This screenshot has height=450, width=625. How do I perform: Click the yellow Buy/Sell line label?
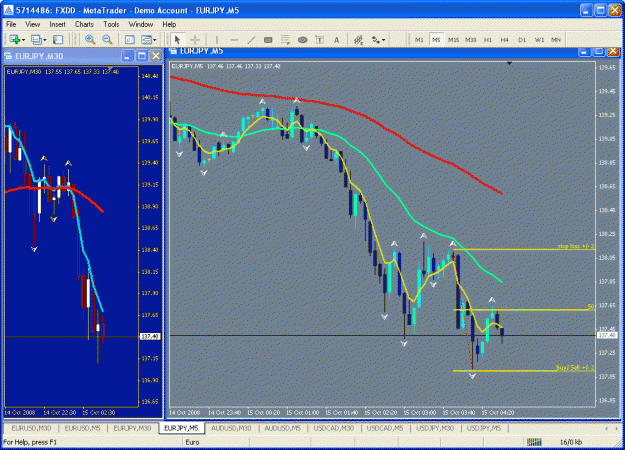click(x=575, y=367)
